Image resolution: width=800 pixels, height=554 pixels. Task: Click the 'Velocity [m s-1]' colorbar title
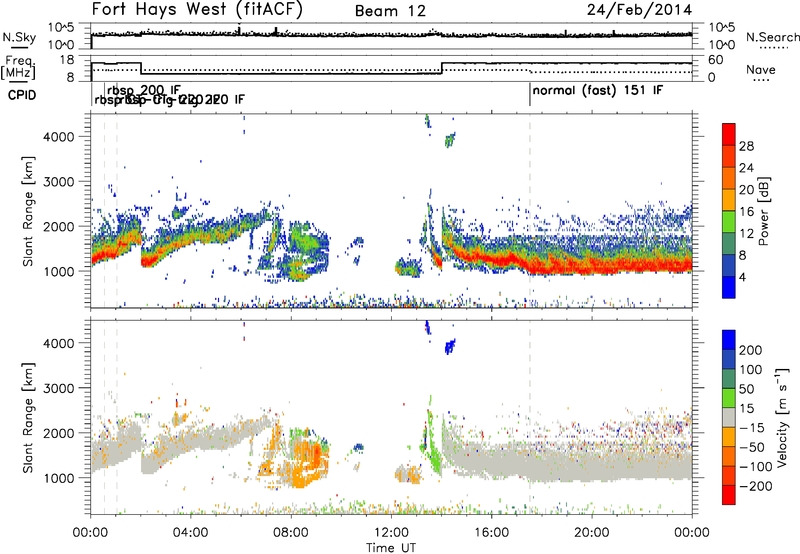pyautogui.click(x=782, y=417)
